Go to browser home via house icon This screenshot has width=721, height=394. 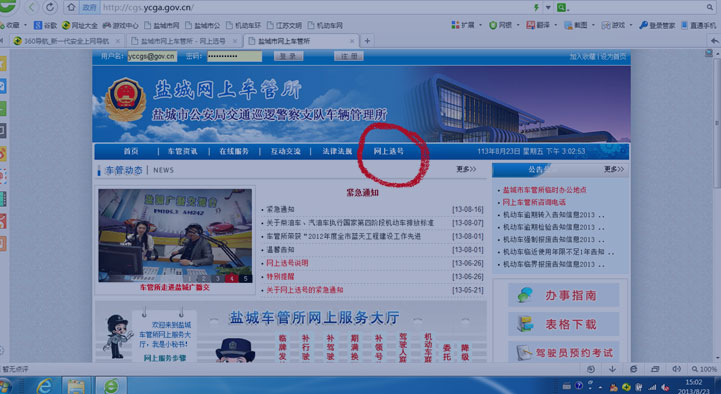pyautogui.click(x=71, y=7)
